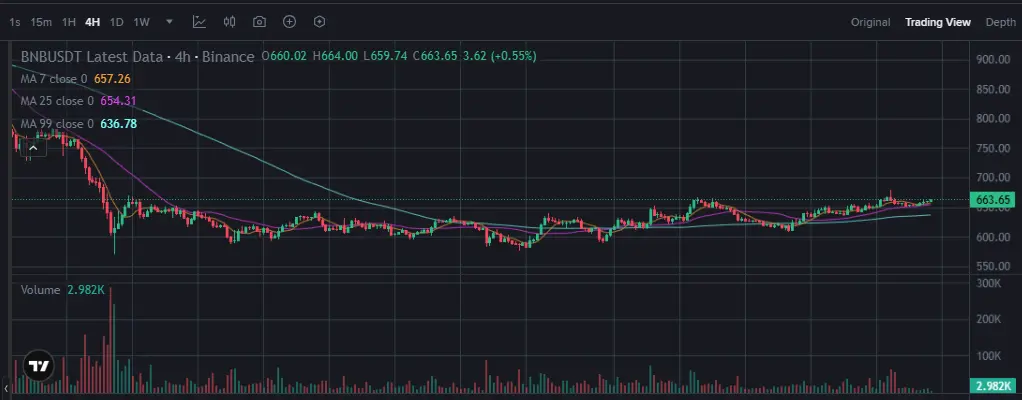Click the H664.00 high price value

tap(336, 57)
